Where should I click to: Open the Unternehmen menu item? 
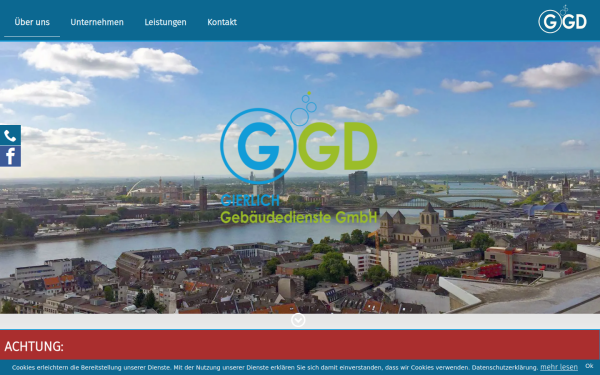coord(97,22)
